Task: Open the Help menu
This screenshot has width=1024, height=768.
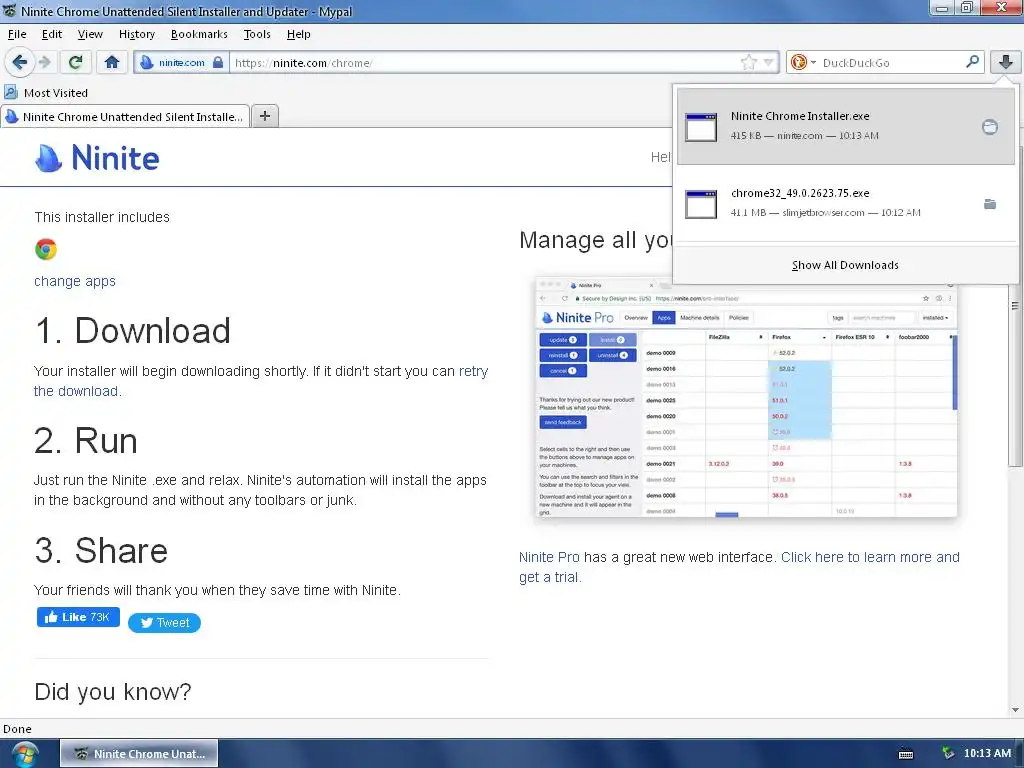Action: pos(298,34)
